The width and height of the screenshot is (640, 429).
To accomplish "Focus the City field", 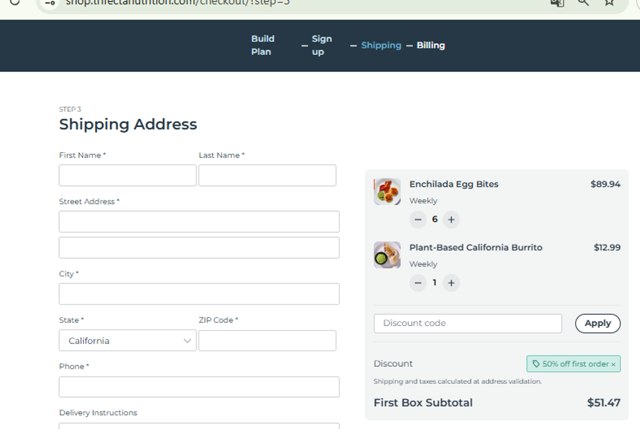I will pos(199,294).
